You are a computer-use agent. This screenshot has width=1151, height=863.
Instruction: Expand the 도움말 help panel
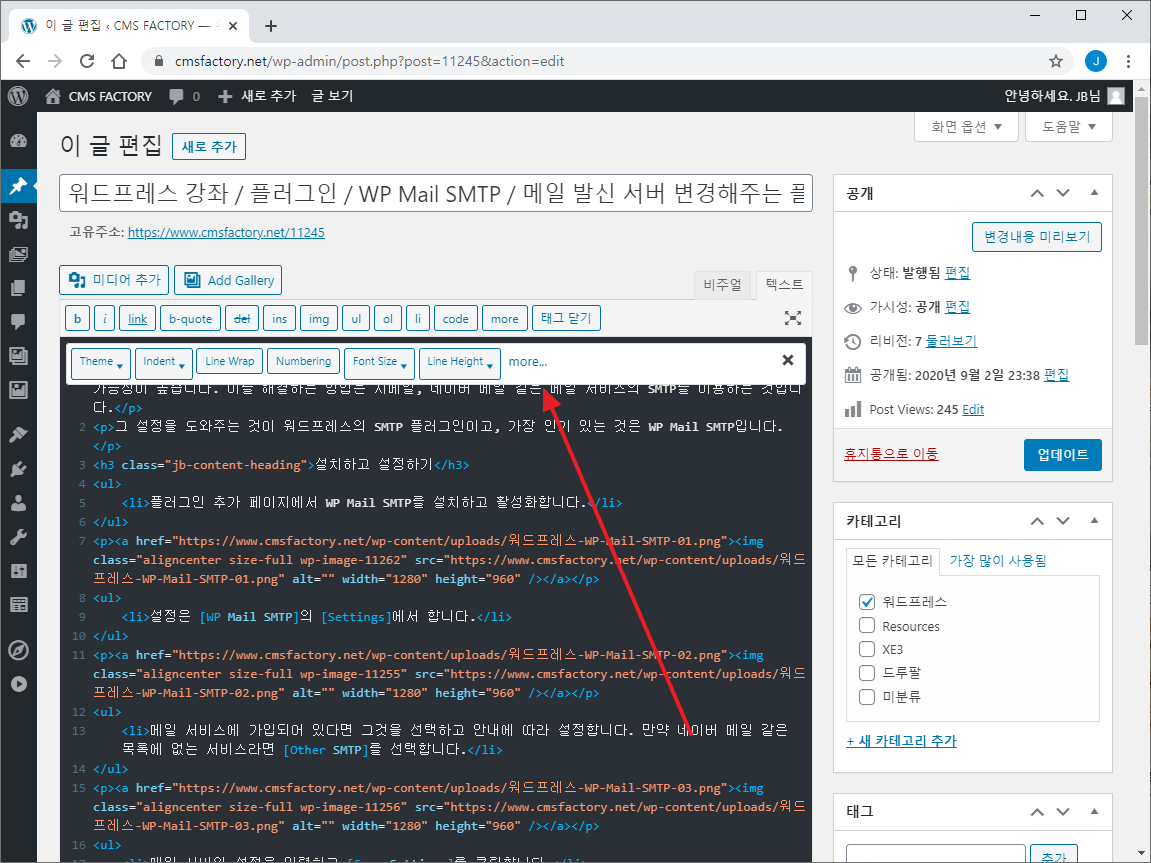point(1069,126)
